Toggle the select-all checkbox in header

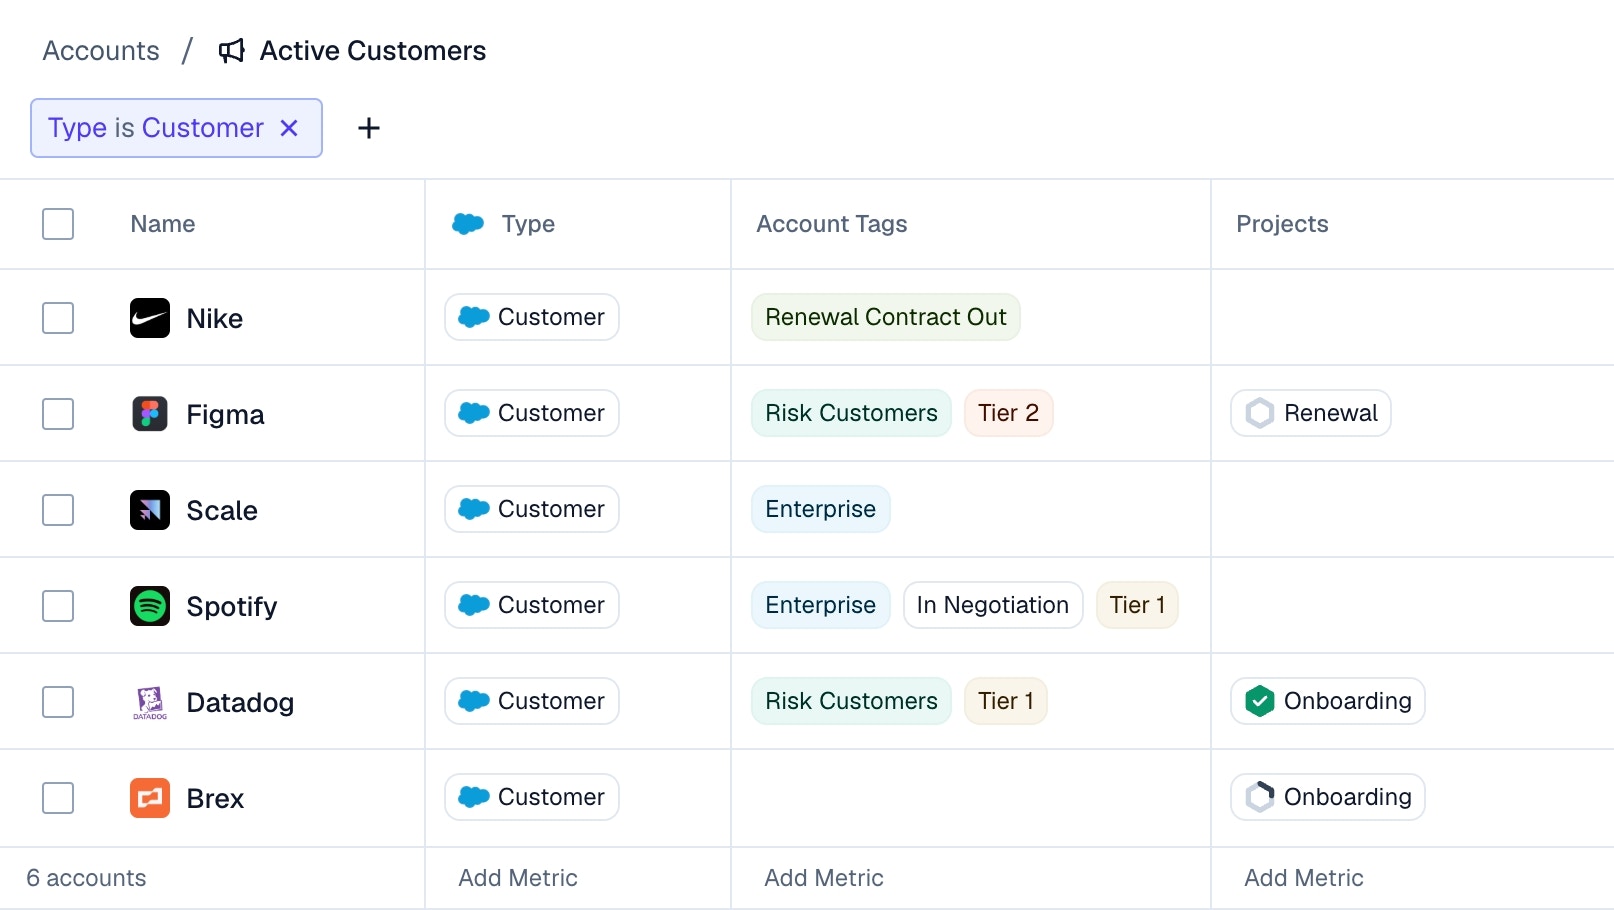pyautogui.click(x=58, y=224)
